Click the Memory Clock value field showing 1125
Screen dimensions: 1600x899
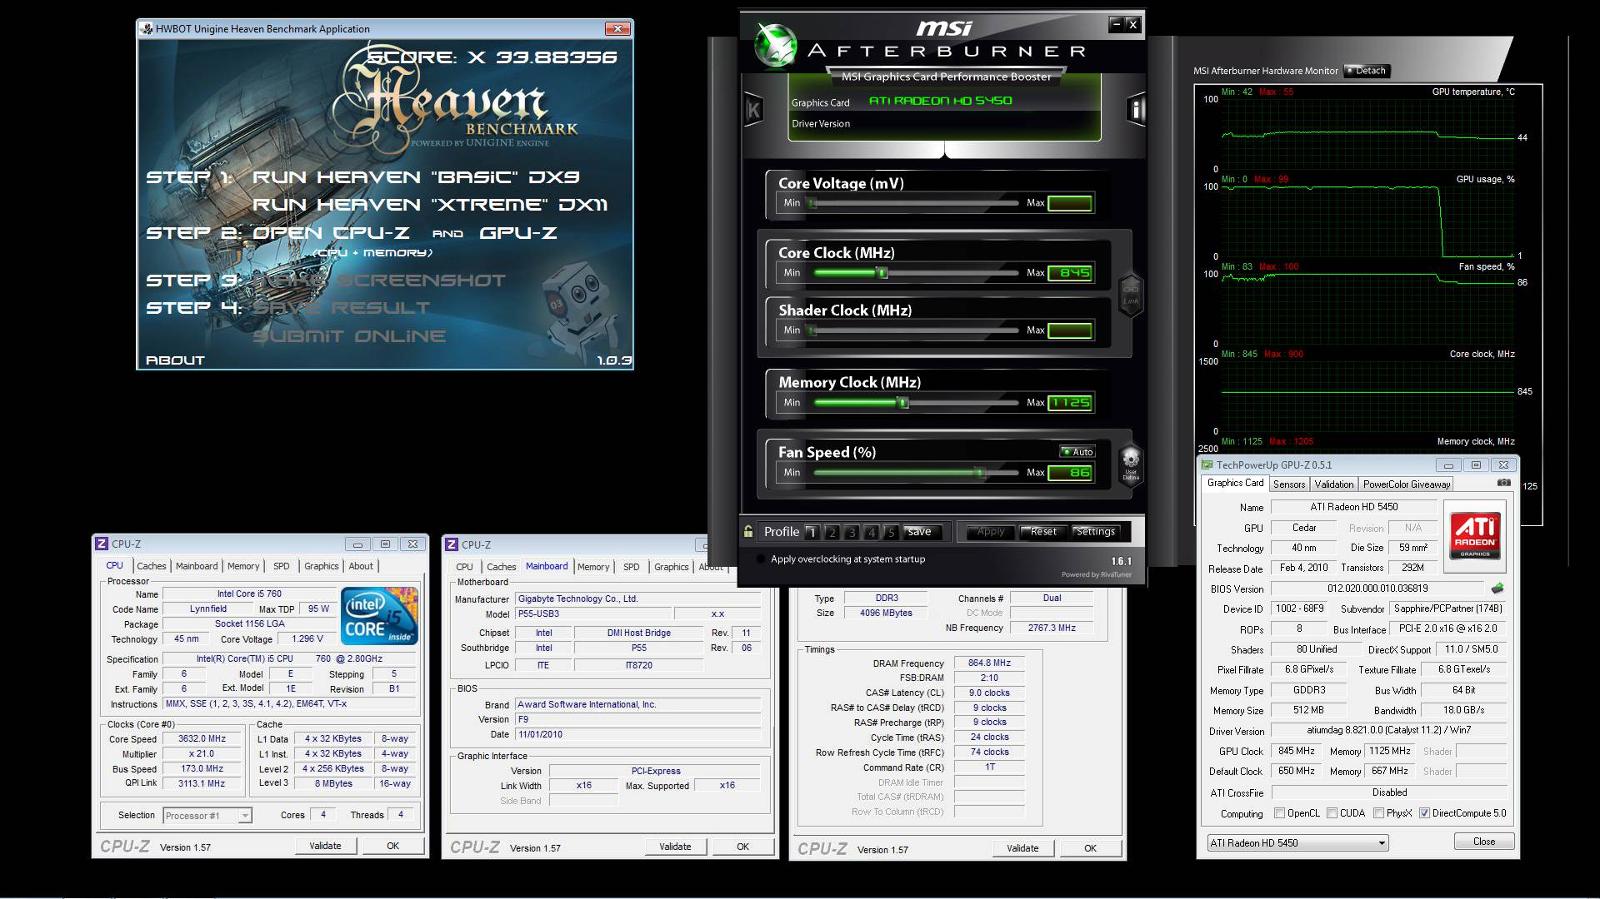pos(1070,403)
